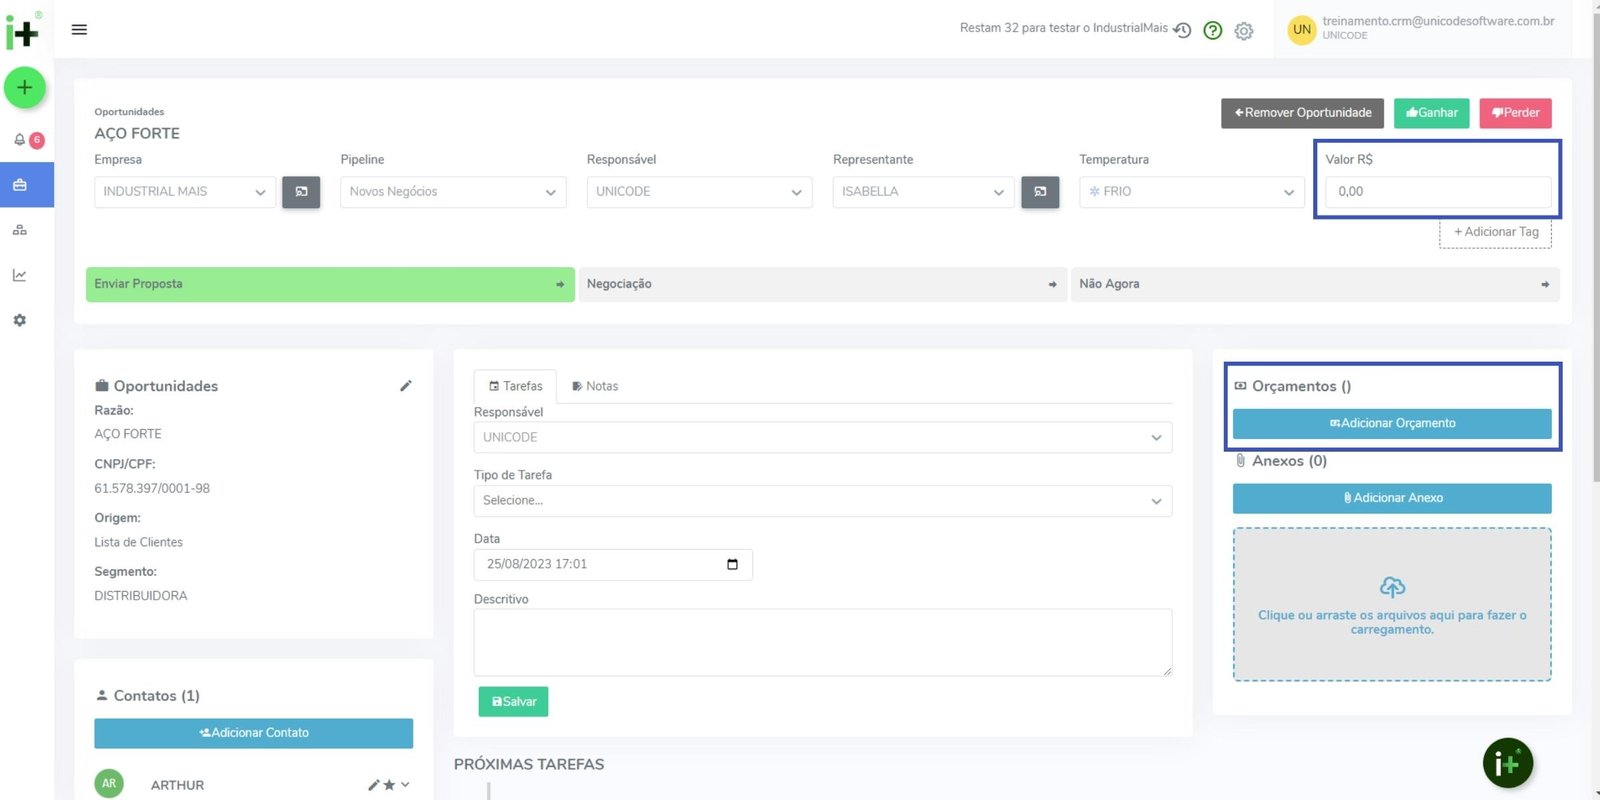This screenshot has height=800, width=1600.
Task: Mark contact ARTHUR with star icon
Action: 389,785
